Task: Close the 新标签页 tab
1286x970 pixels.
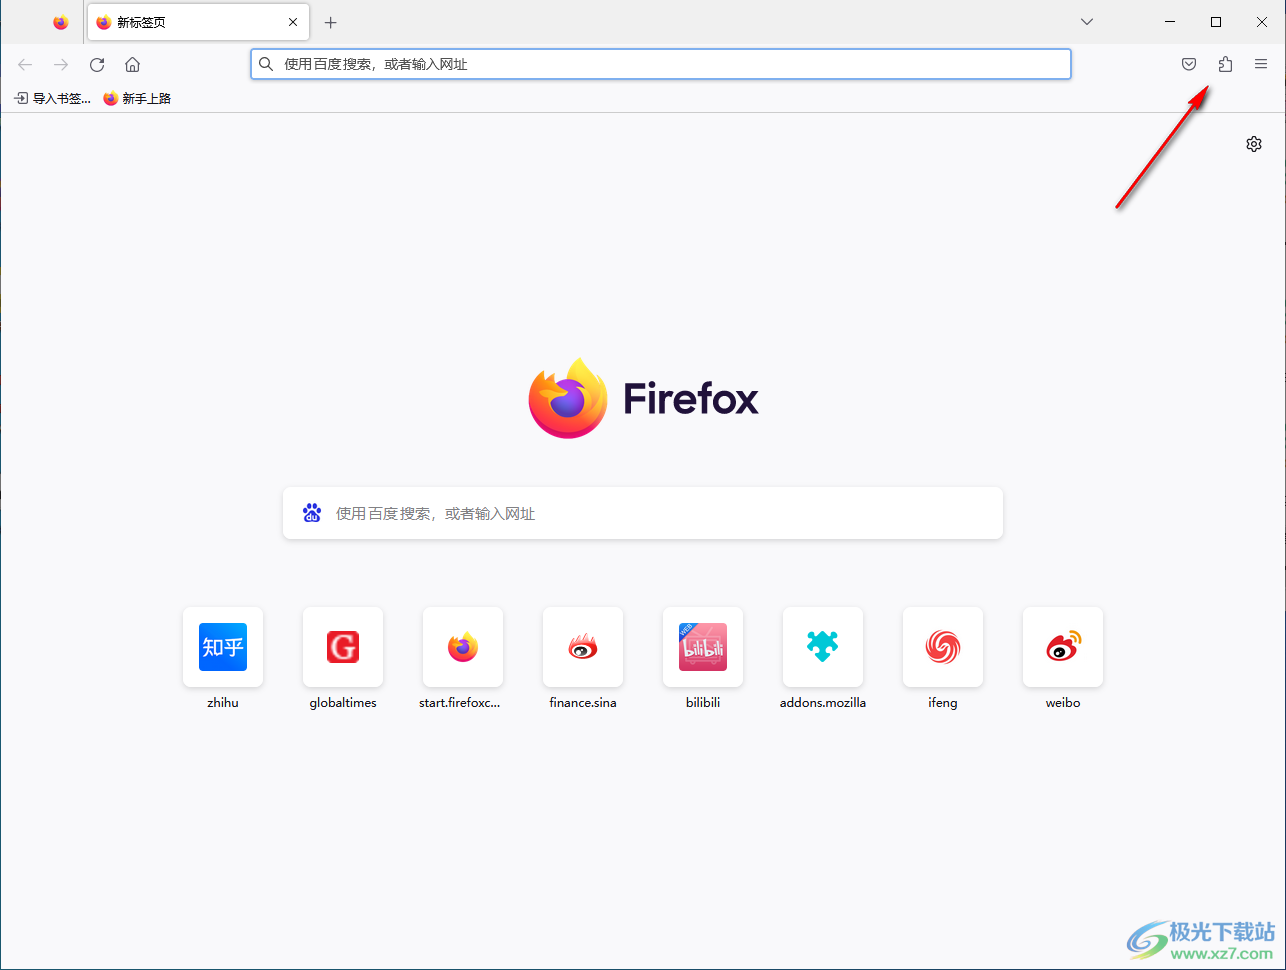Action: [293, 22]
